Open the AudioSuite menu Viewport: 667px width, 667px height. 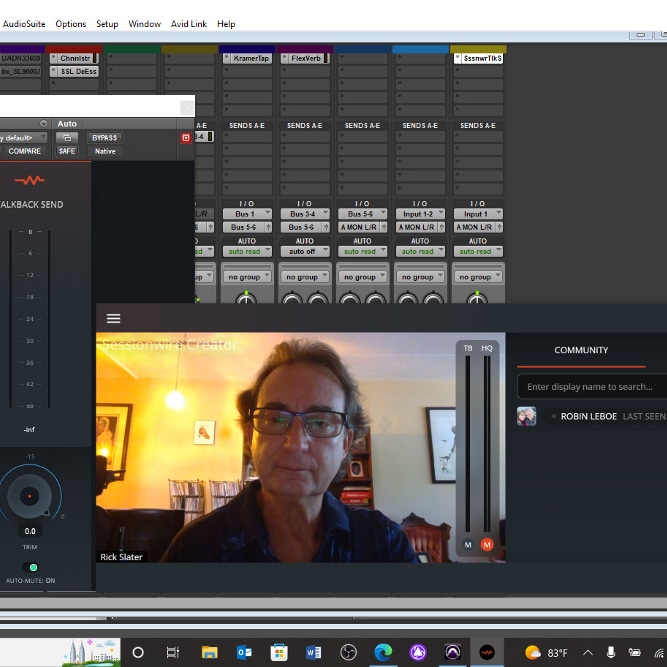point(24,24)
